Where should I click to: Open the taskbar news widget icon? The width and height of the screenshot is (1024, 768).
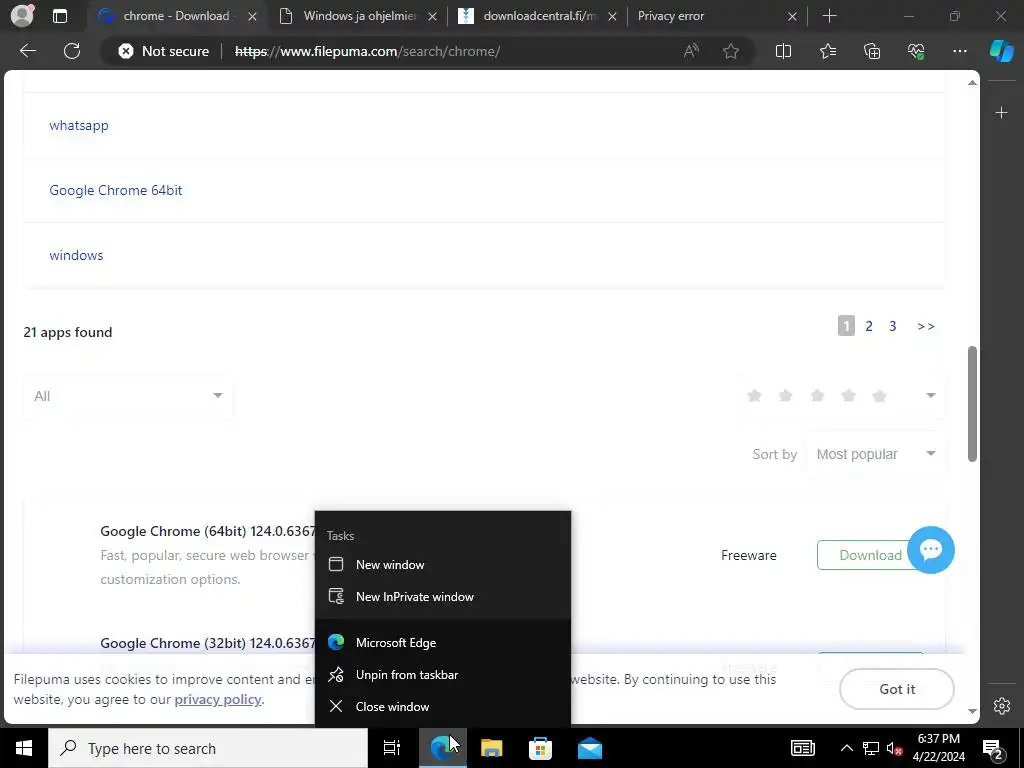803,748
